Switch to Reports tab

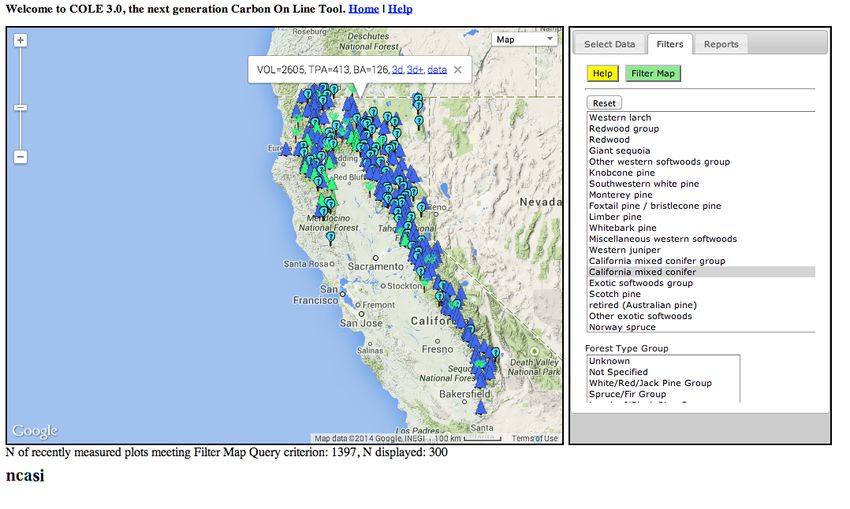721,44
